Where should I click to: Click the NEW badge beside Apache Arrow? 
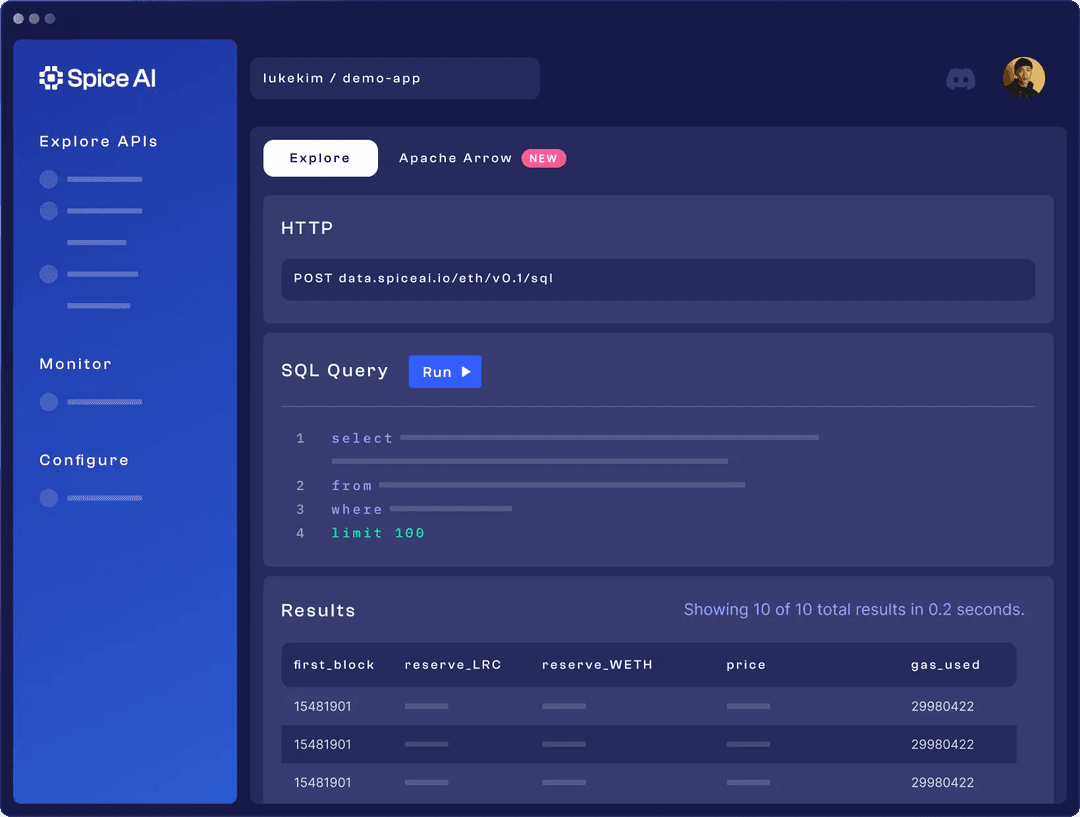click(543, 158)
